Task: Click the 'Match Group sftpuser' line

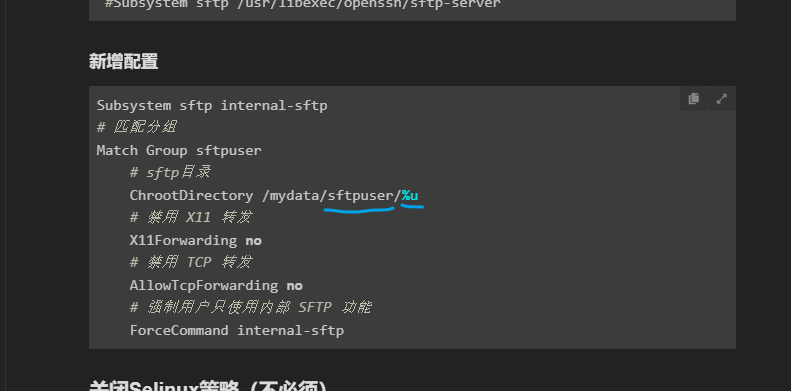Action: pos(179,150)
